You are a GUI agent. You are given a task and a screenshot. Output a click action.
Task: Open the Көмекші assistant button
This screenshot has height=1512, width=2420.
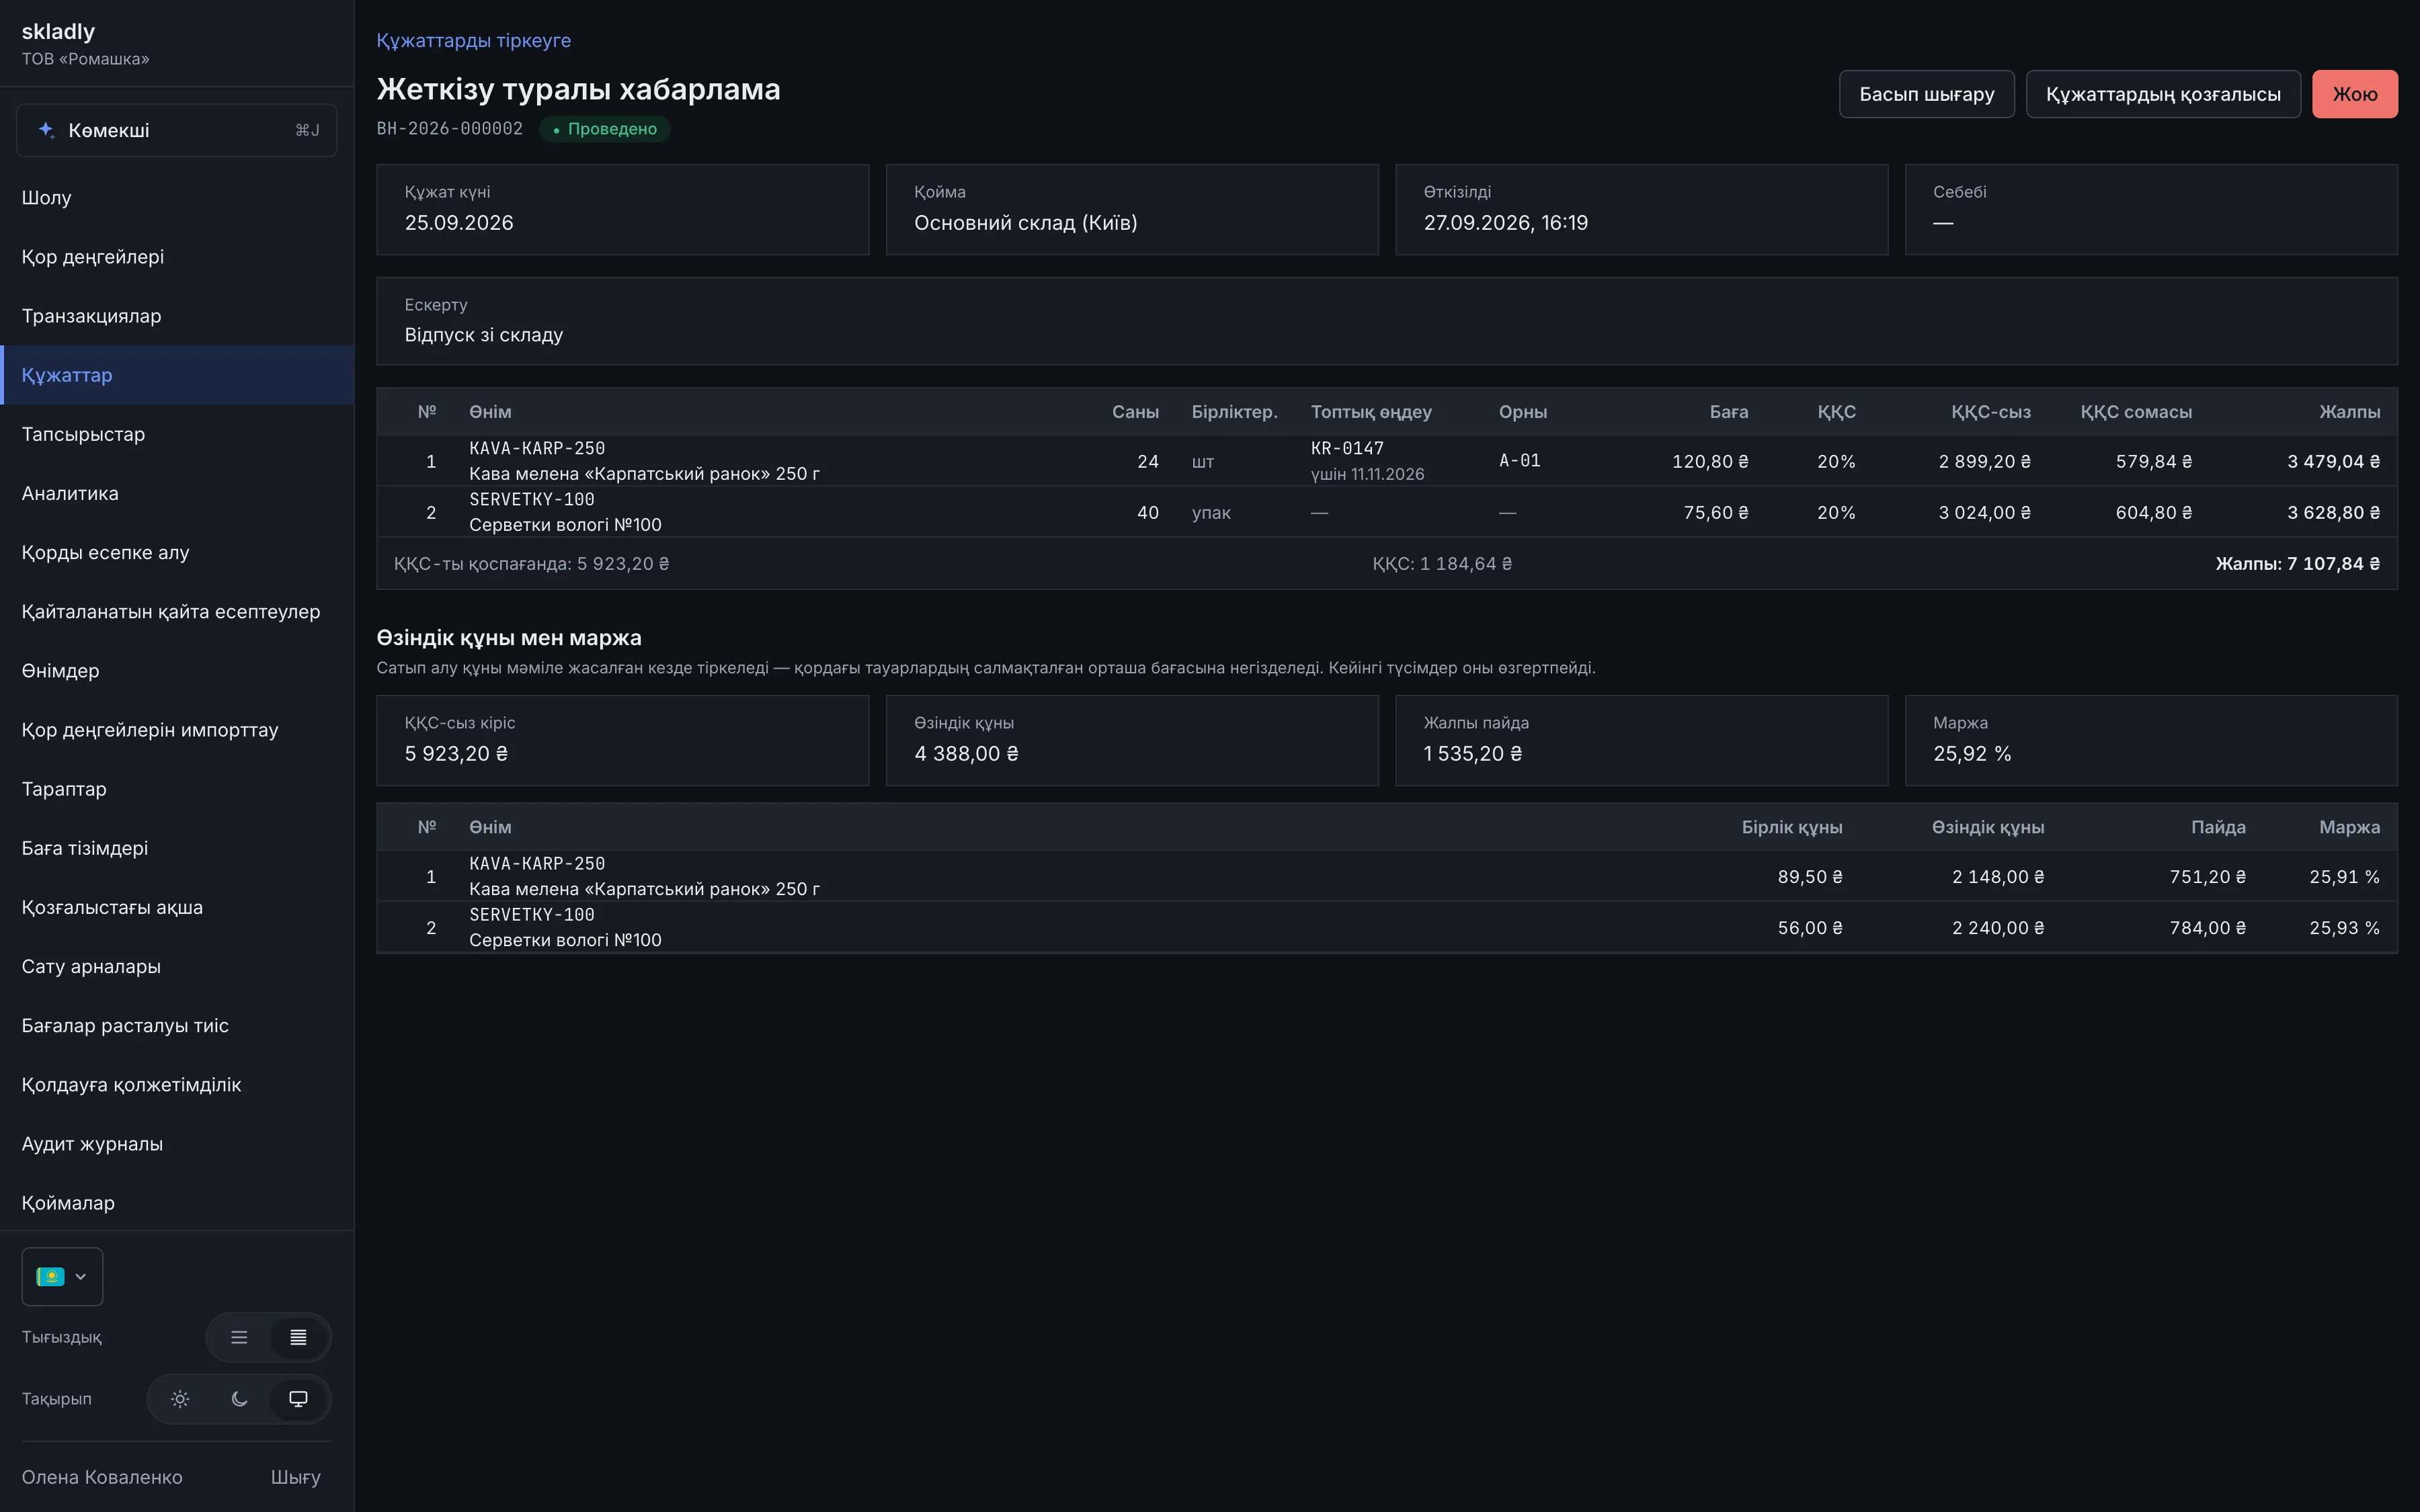(177, 130)
